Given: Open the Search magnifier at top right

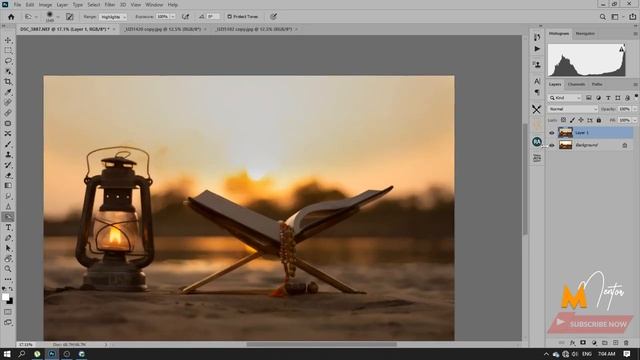Looking at the screenshot, I should click(602, 17).
